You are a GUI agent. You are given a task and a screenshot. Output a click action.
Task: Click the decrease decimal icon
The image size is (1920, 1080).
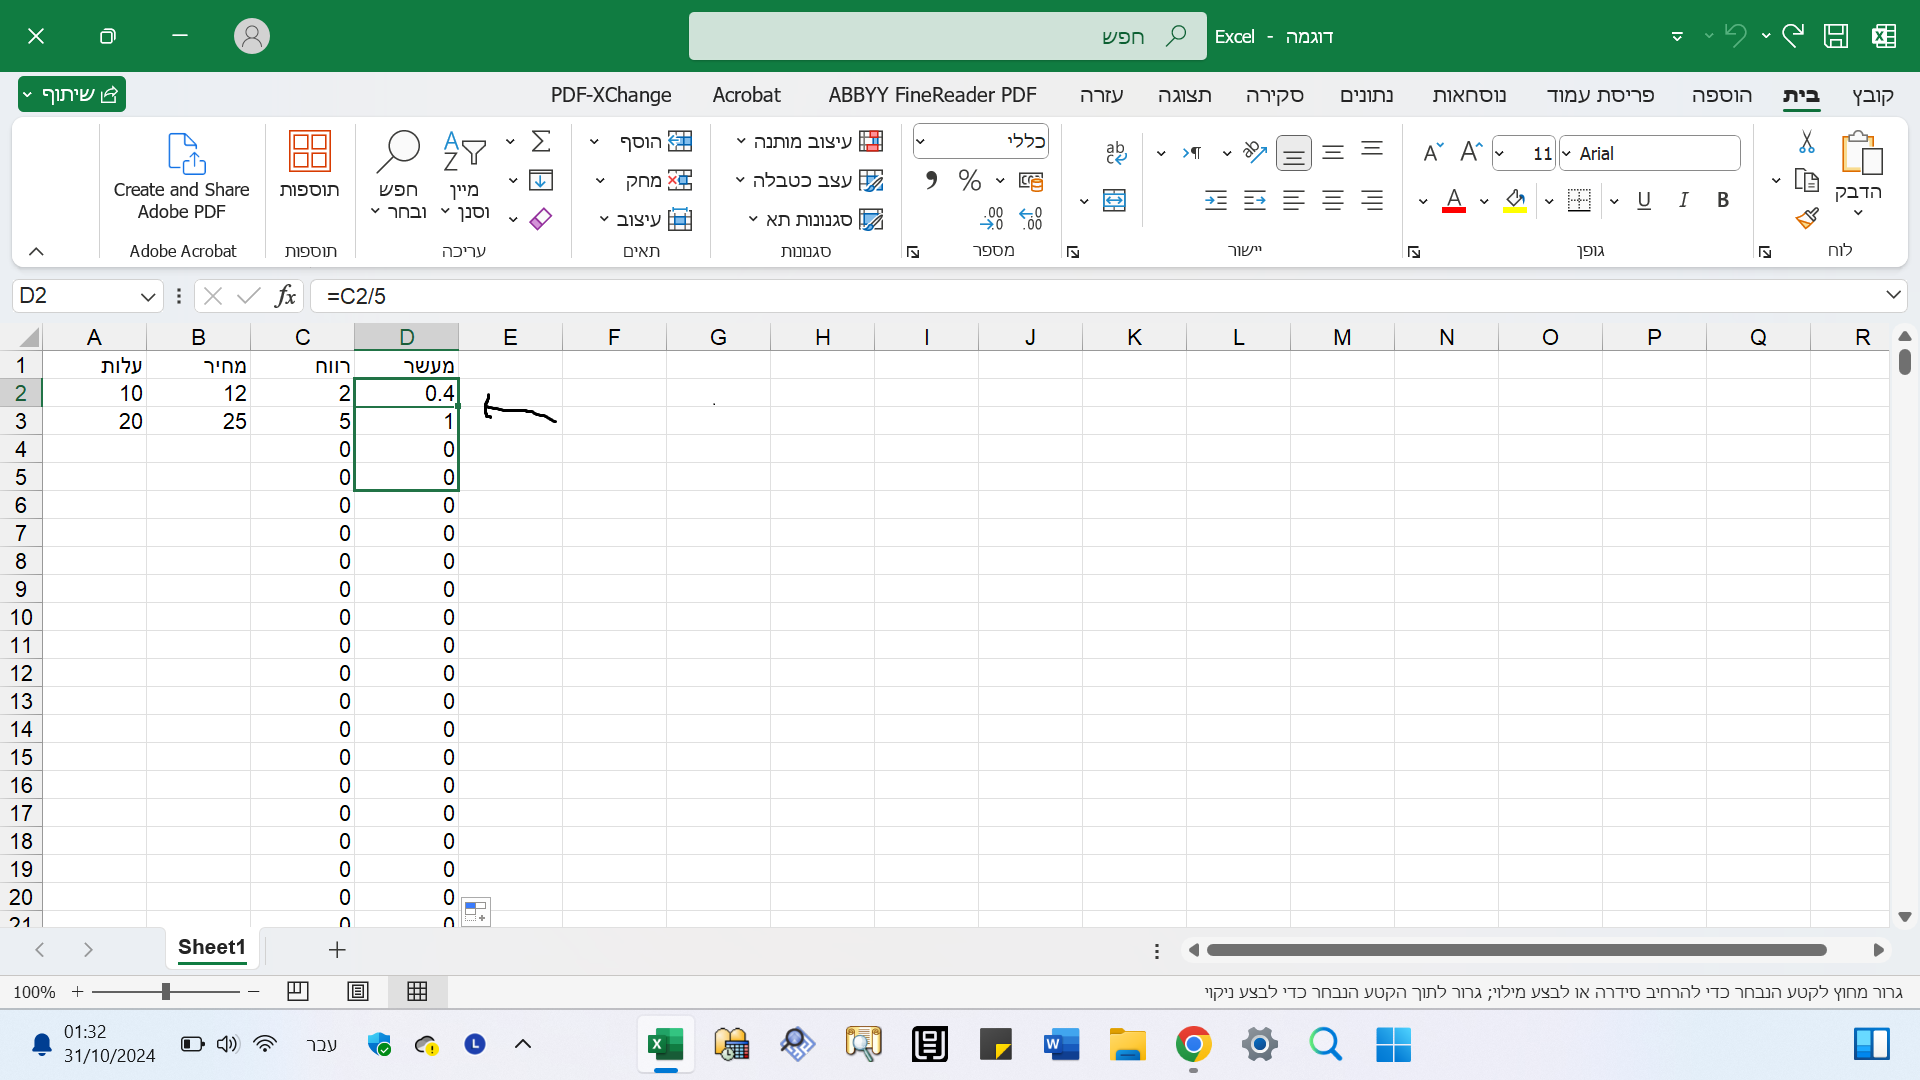pos(991,218)
